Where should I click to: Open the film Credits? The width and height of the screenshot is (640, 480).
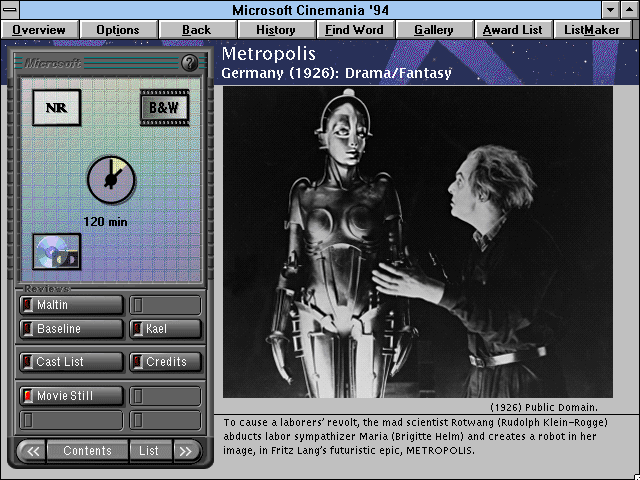click(165, 362)
